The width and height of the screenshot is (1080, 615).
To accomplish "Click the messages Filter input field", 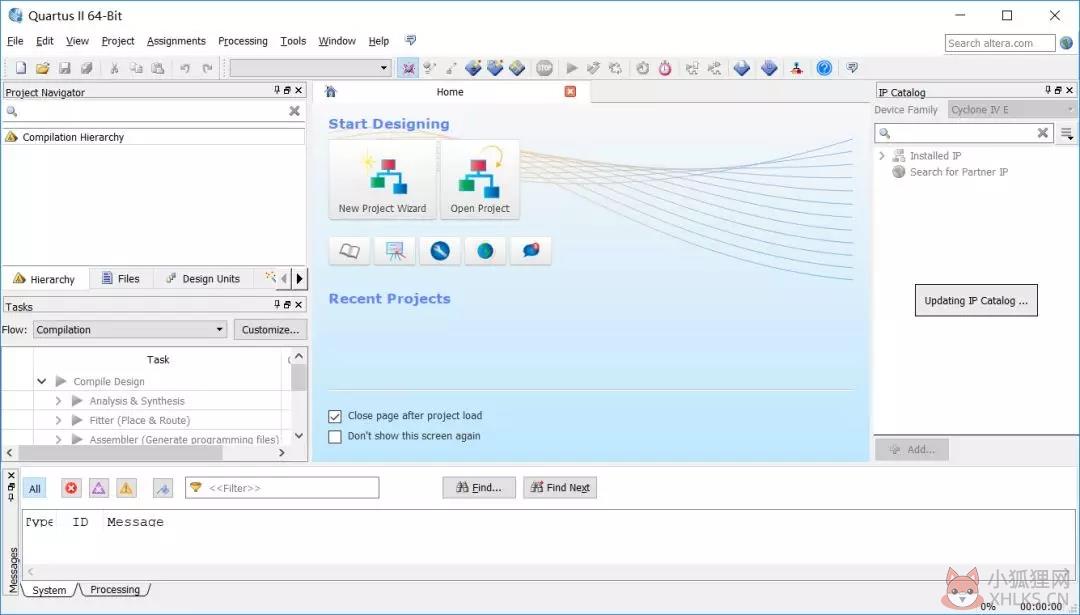I will (x=282, y=488).
